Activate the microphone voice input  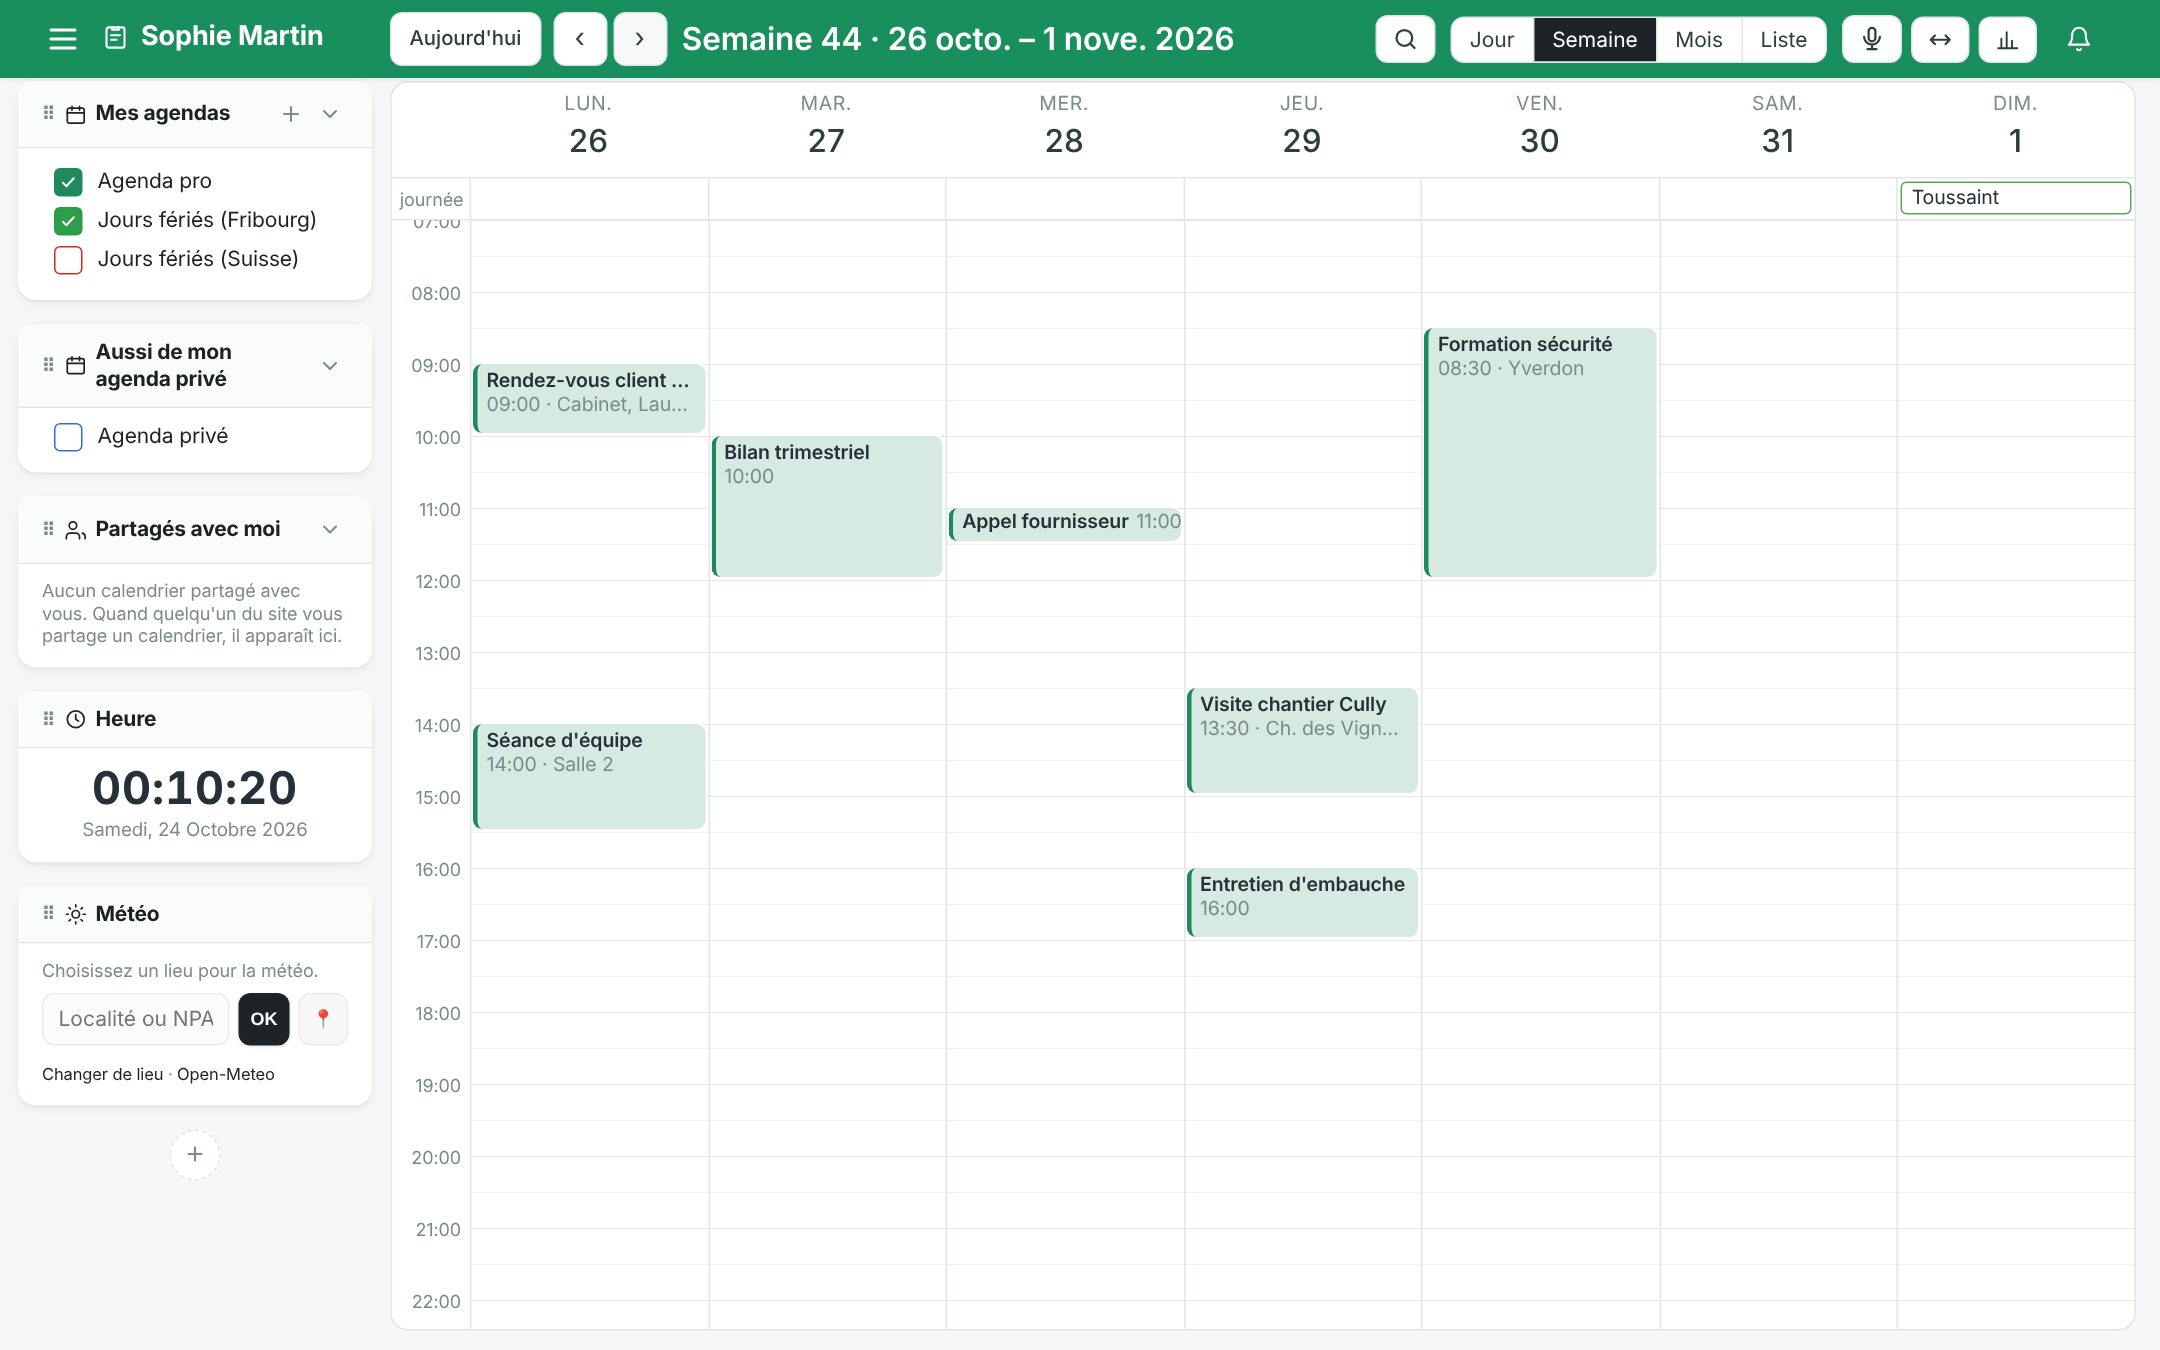(x=1872, y=39)
